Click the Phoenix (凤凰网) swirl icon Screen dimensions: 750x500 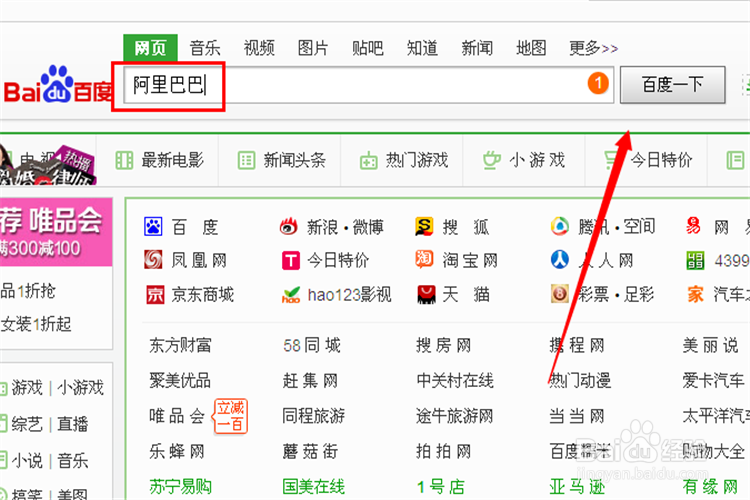tap(153, 260)
